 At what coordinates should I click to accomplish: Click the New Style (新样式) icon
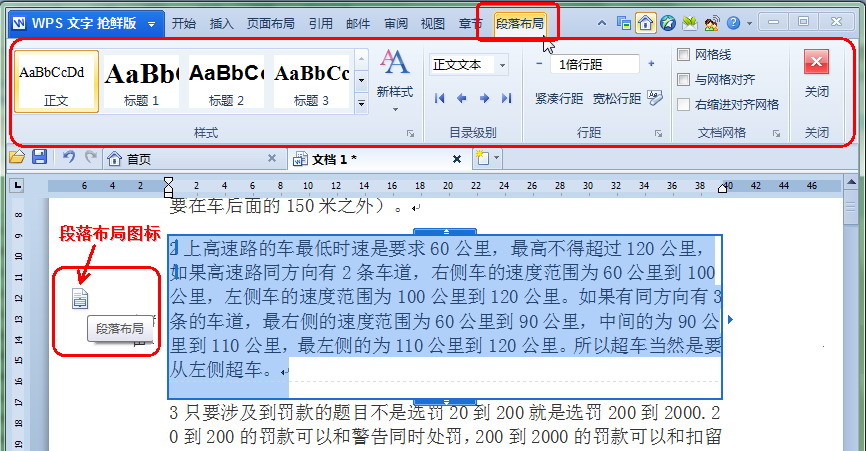tap(395, 71)
